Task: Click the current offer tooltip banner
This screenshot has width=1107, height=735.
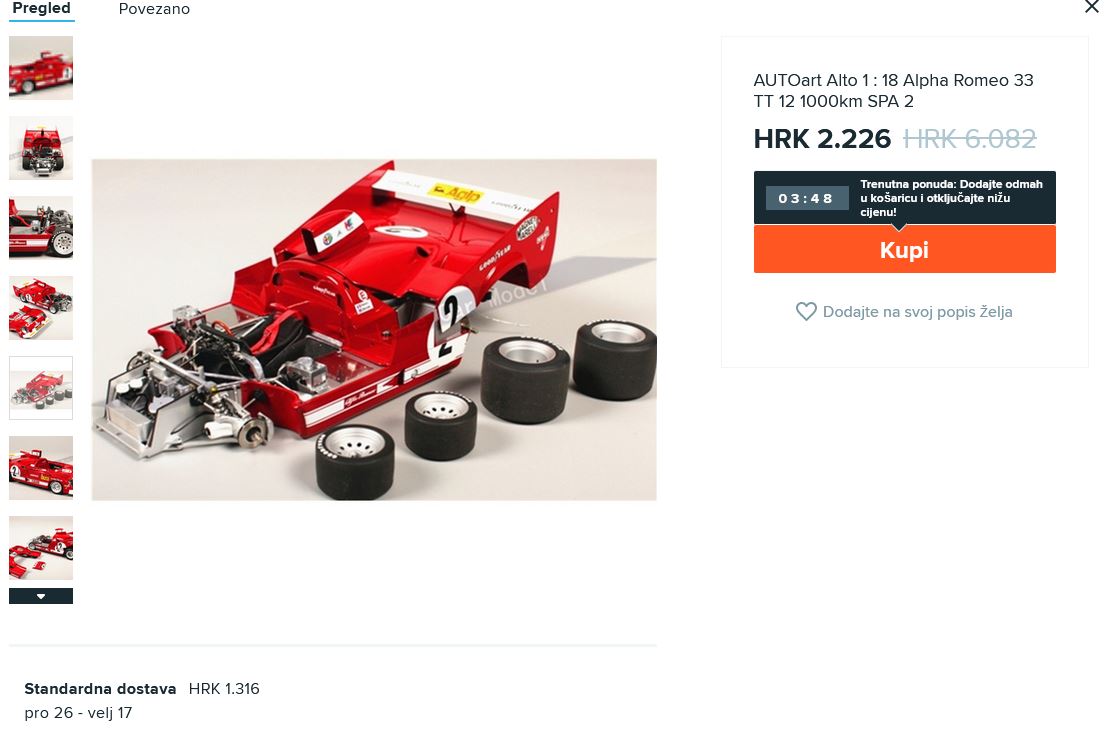Action: (904, 198)
